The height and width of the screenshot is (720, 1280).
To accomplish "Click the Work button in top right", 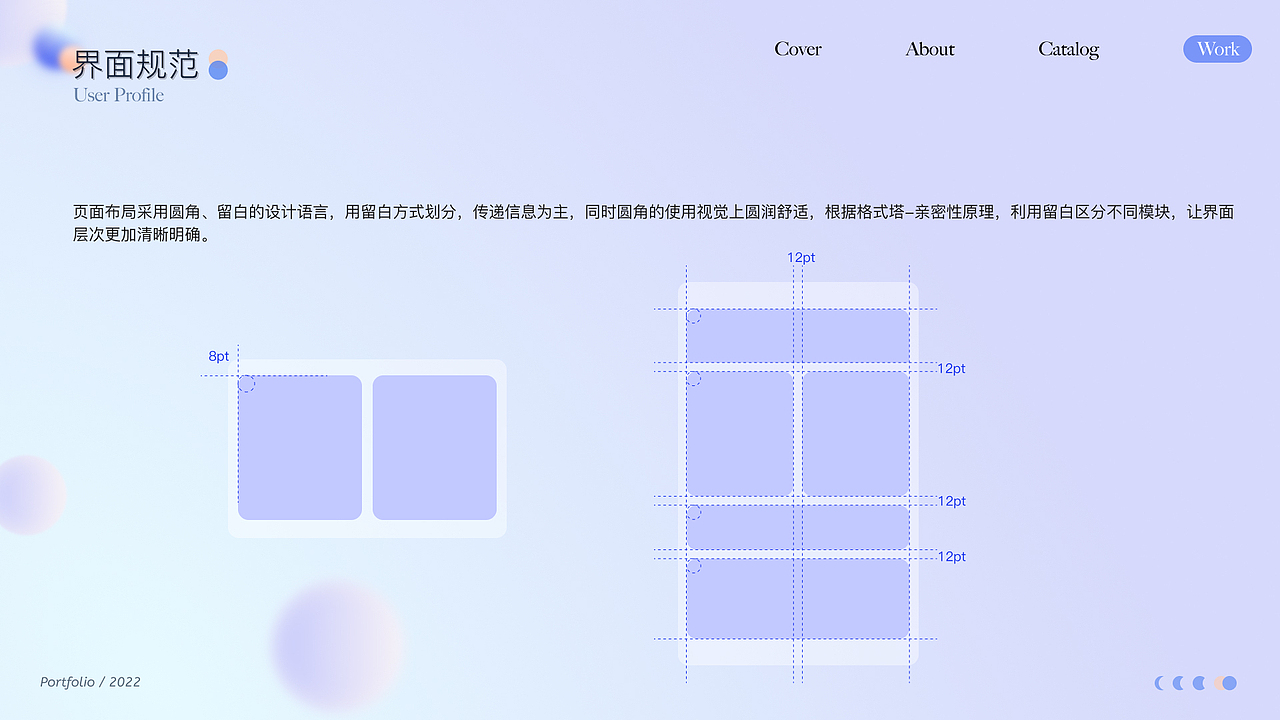I will click(x=1217, y=48).
